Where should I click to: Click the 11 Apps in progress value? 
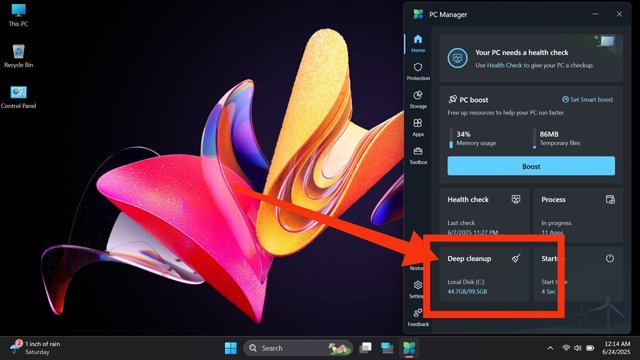click(552, 232)
